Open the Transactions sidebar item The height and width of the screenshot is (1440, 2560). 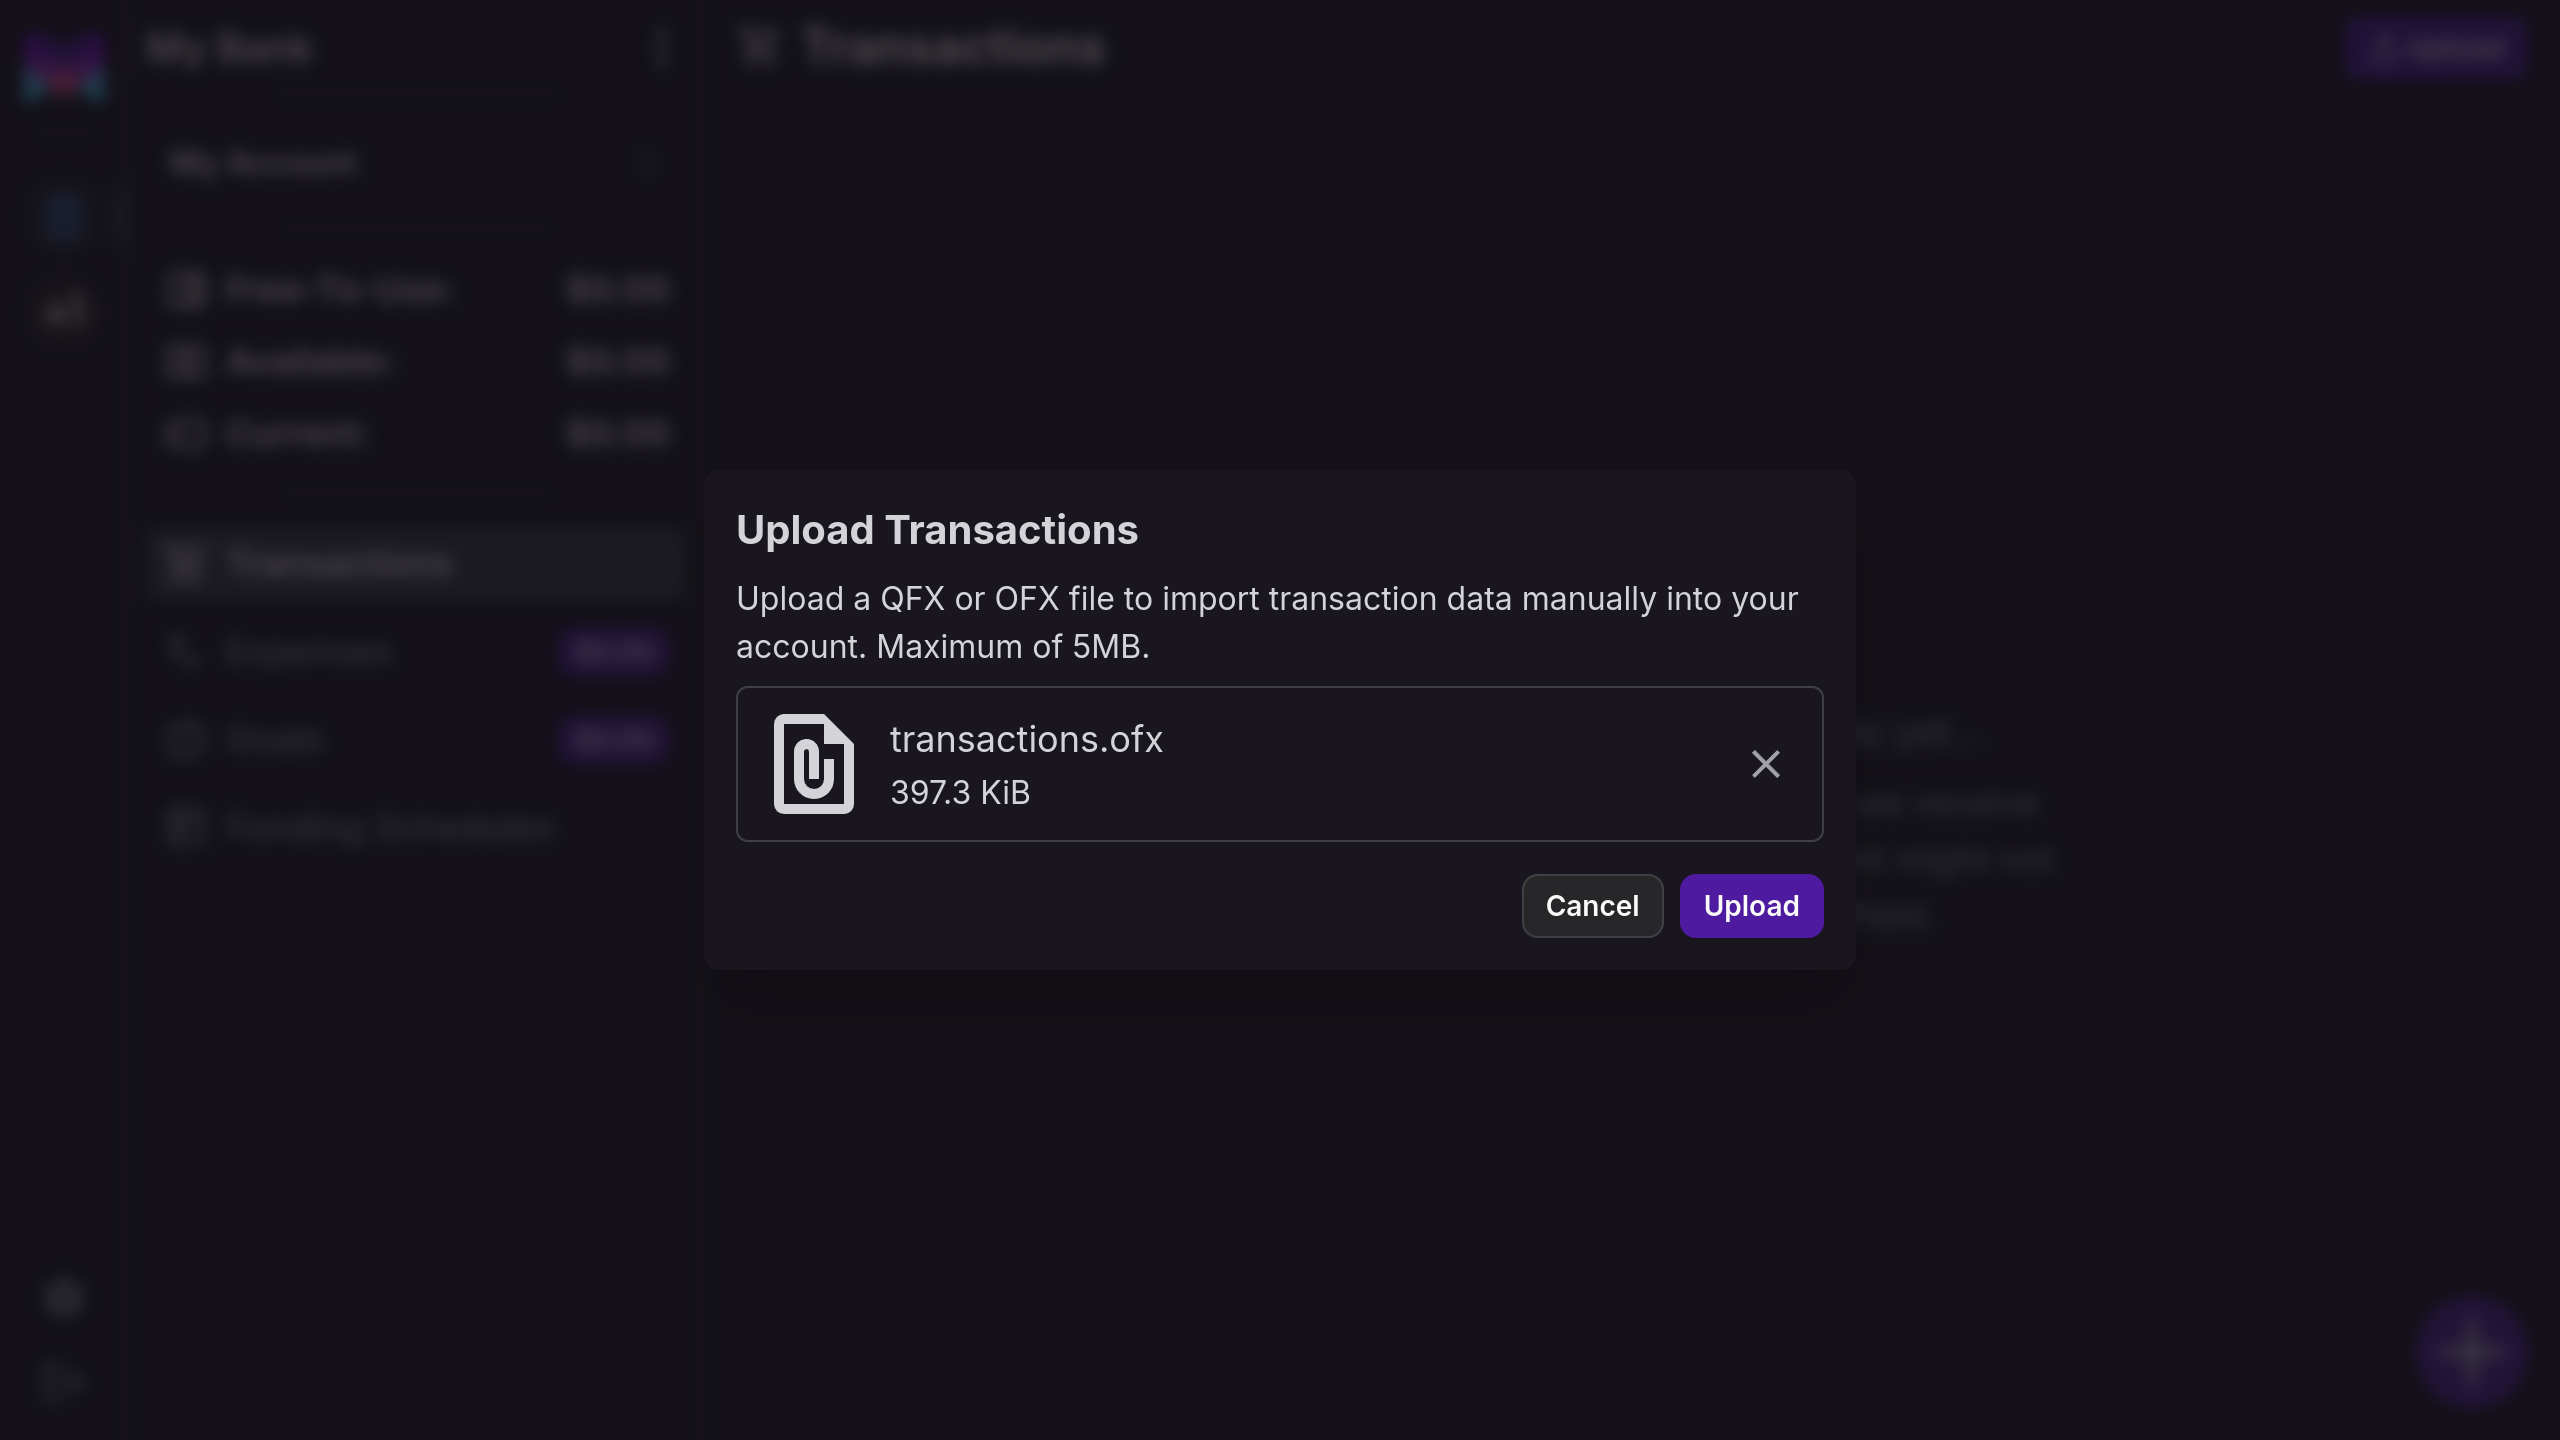tap(340, 564)
